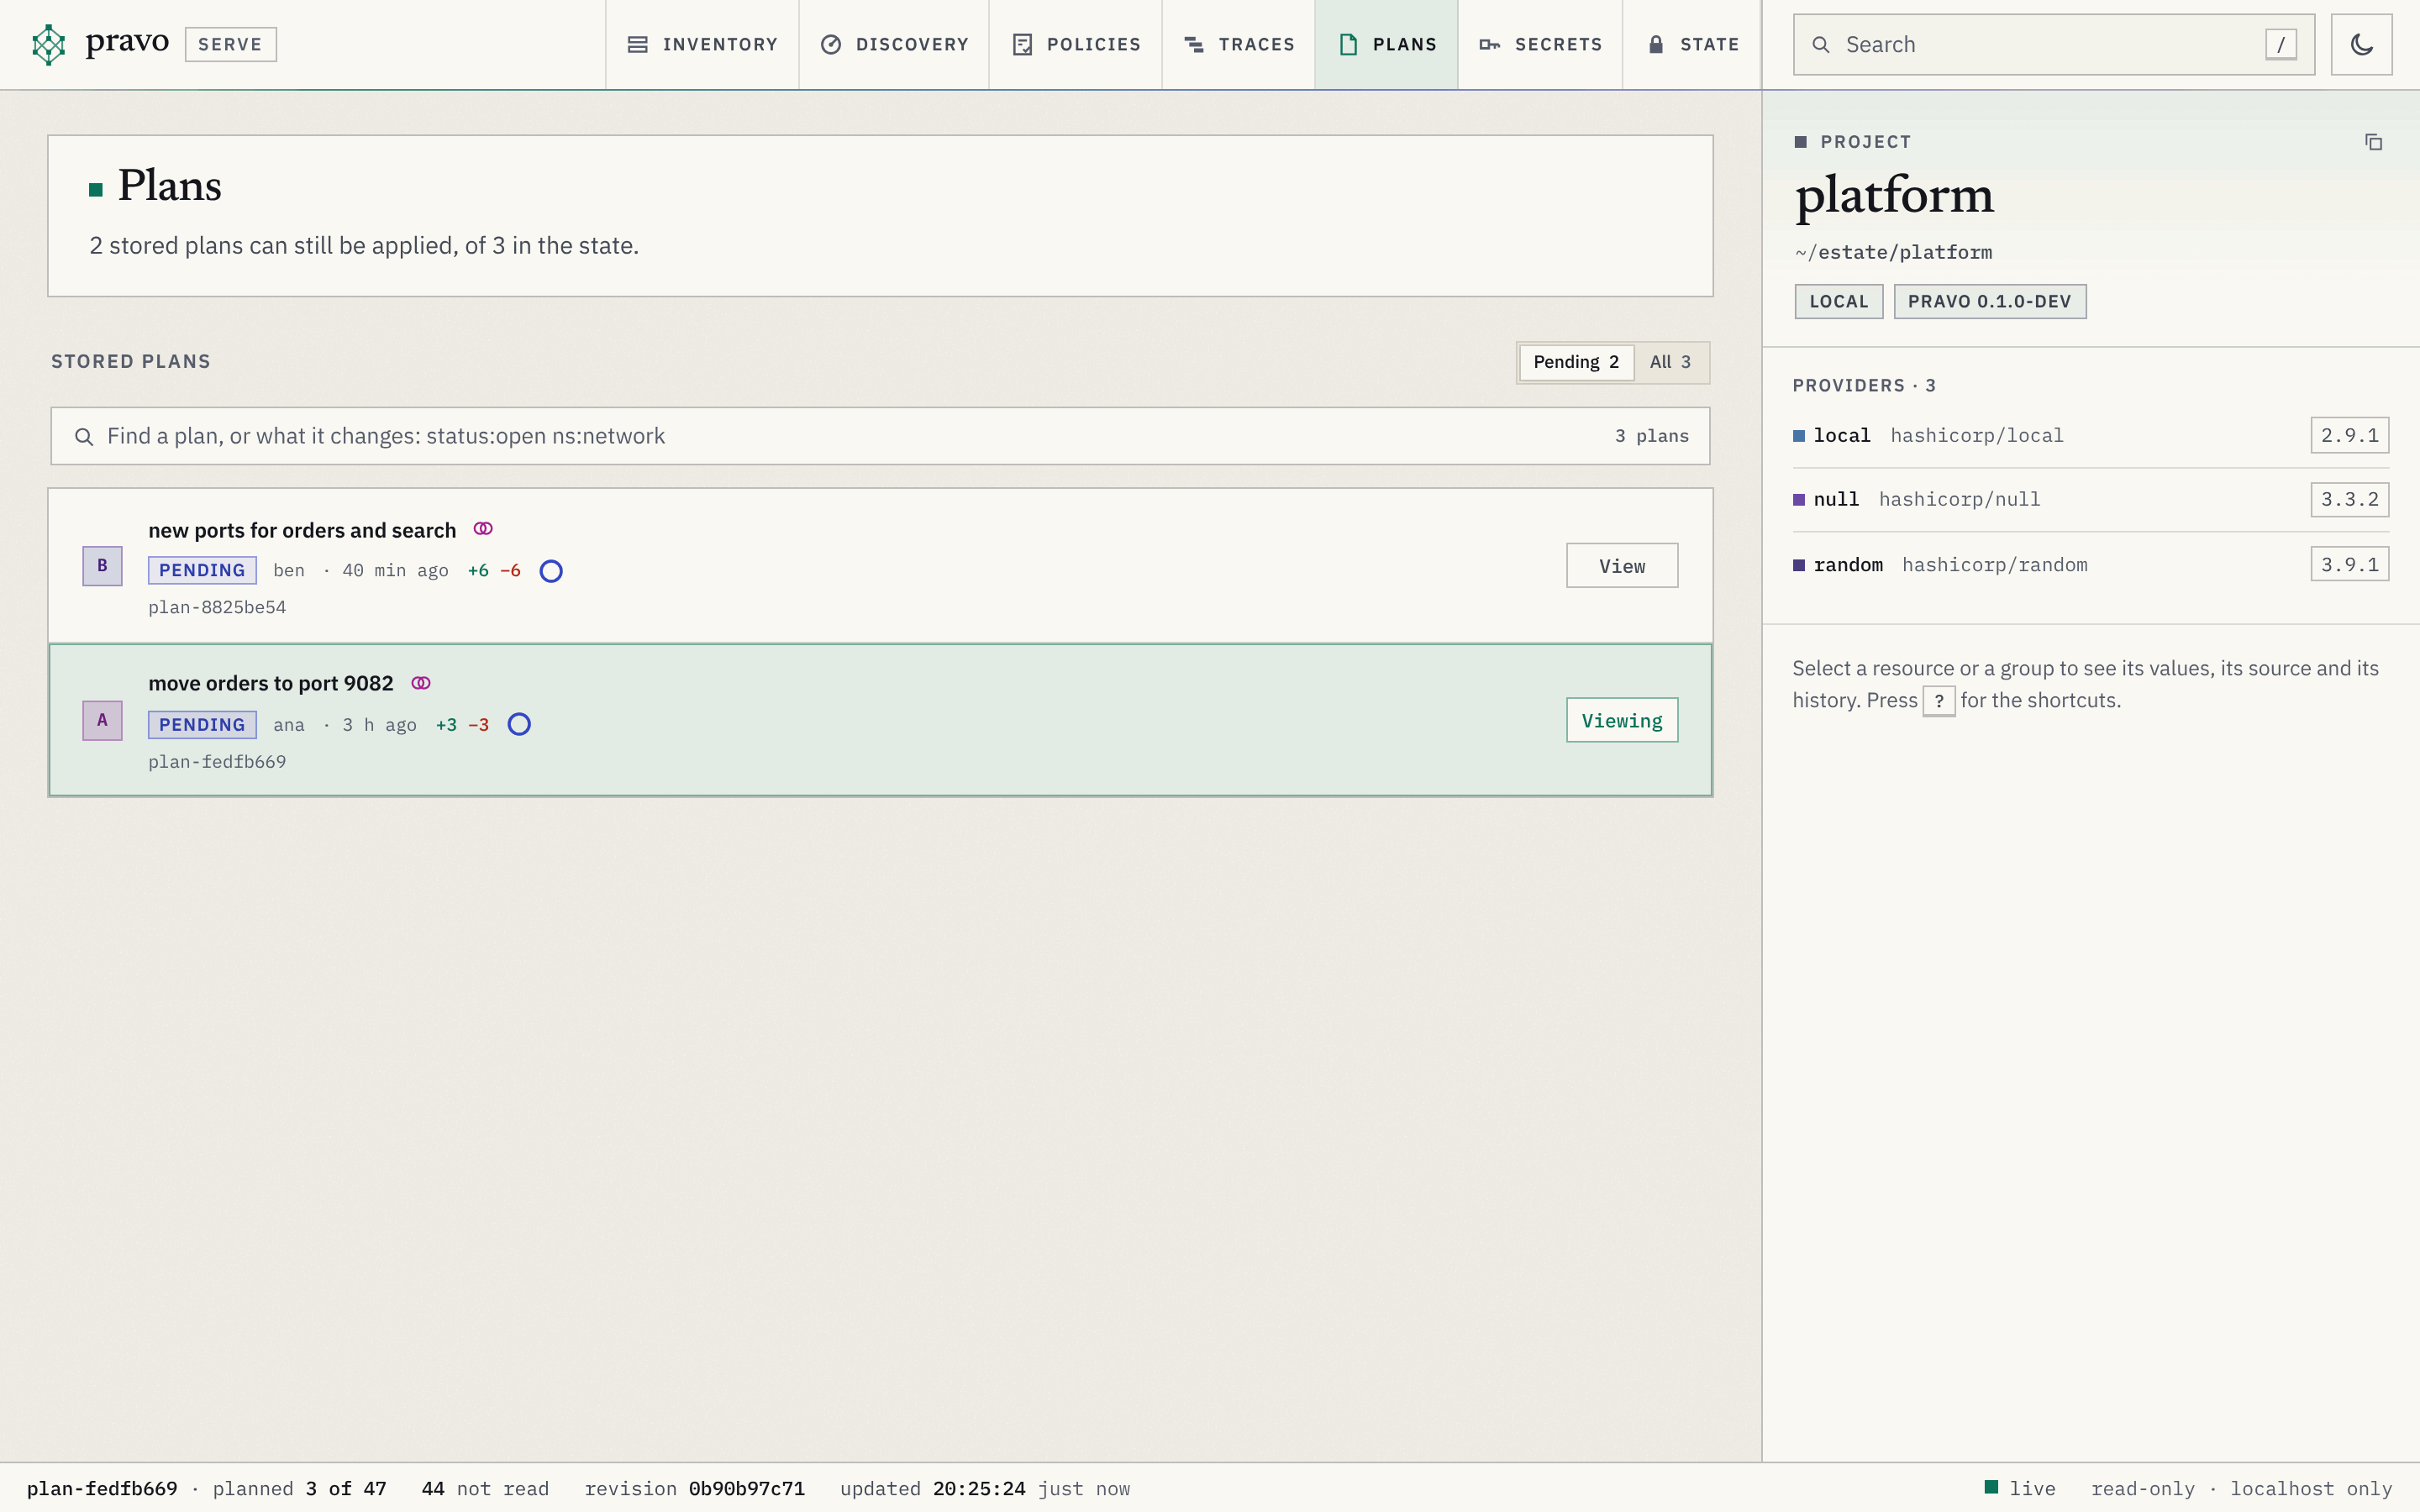The height and width of the screenshot is (1512, 2420).
Task: Select the local hashicorp/local provider row
Action: coord(2090,436)
